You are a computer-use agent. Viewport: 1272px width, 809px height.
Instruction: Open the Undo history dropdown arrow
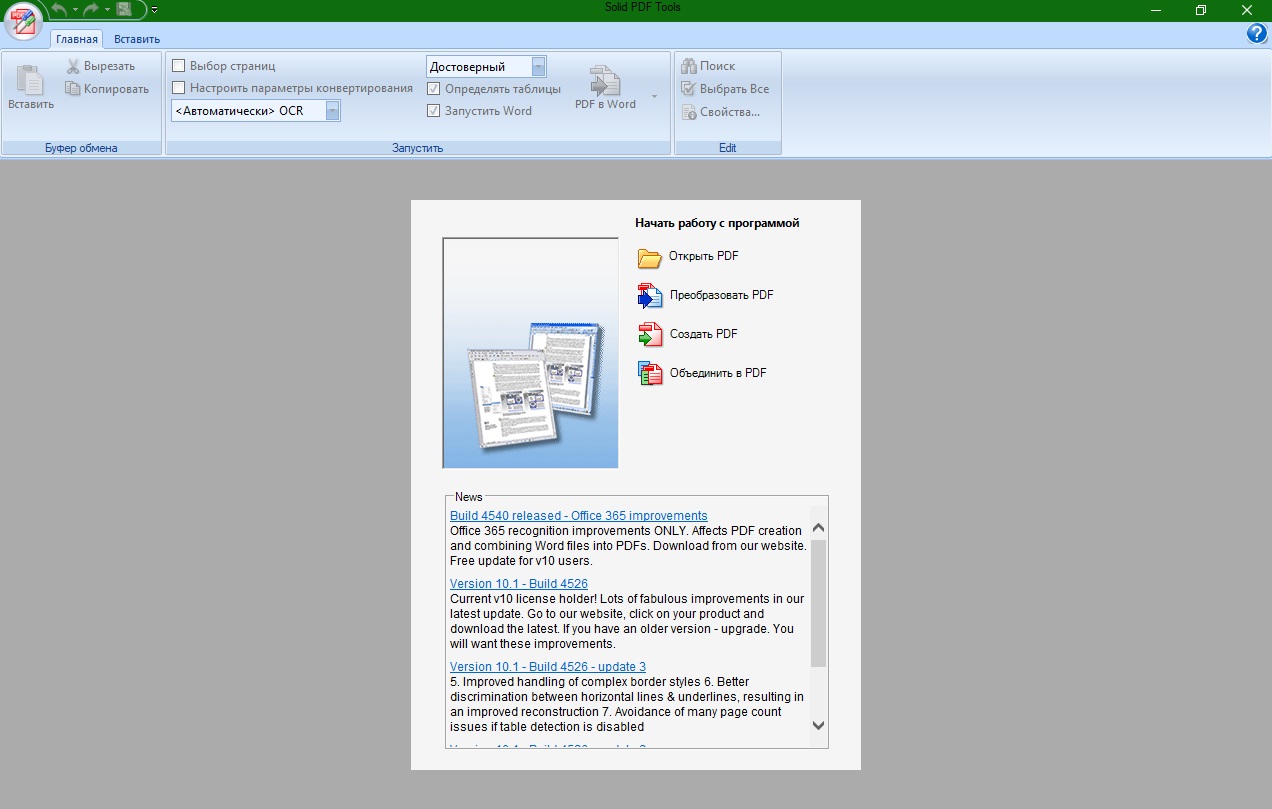tap(75, 10)
